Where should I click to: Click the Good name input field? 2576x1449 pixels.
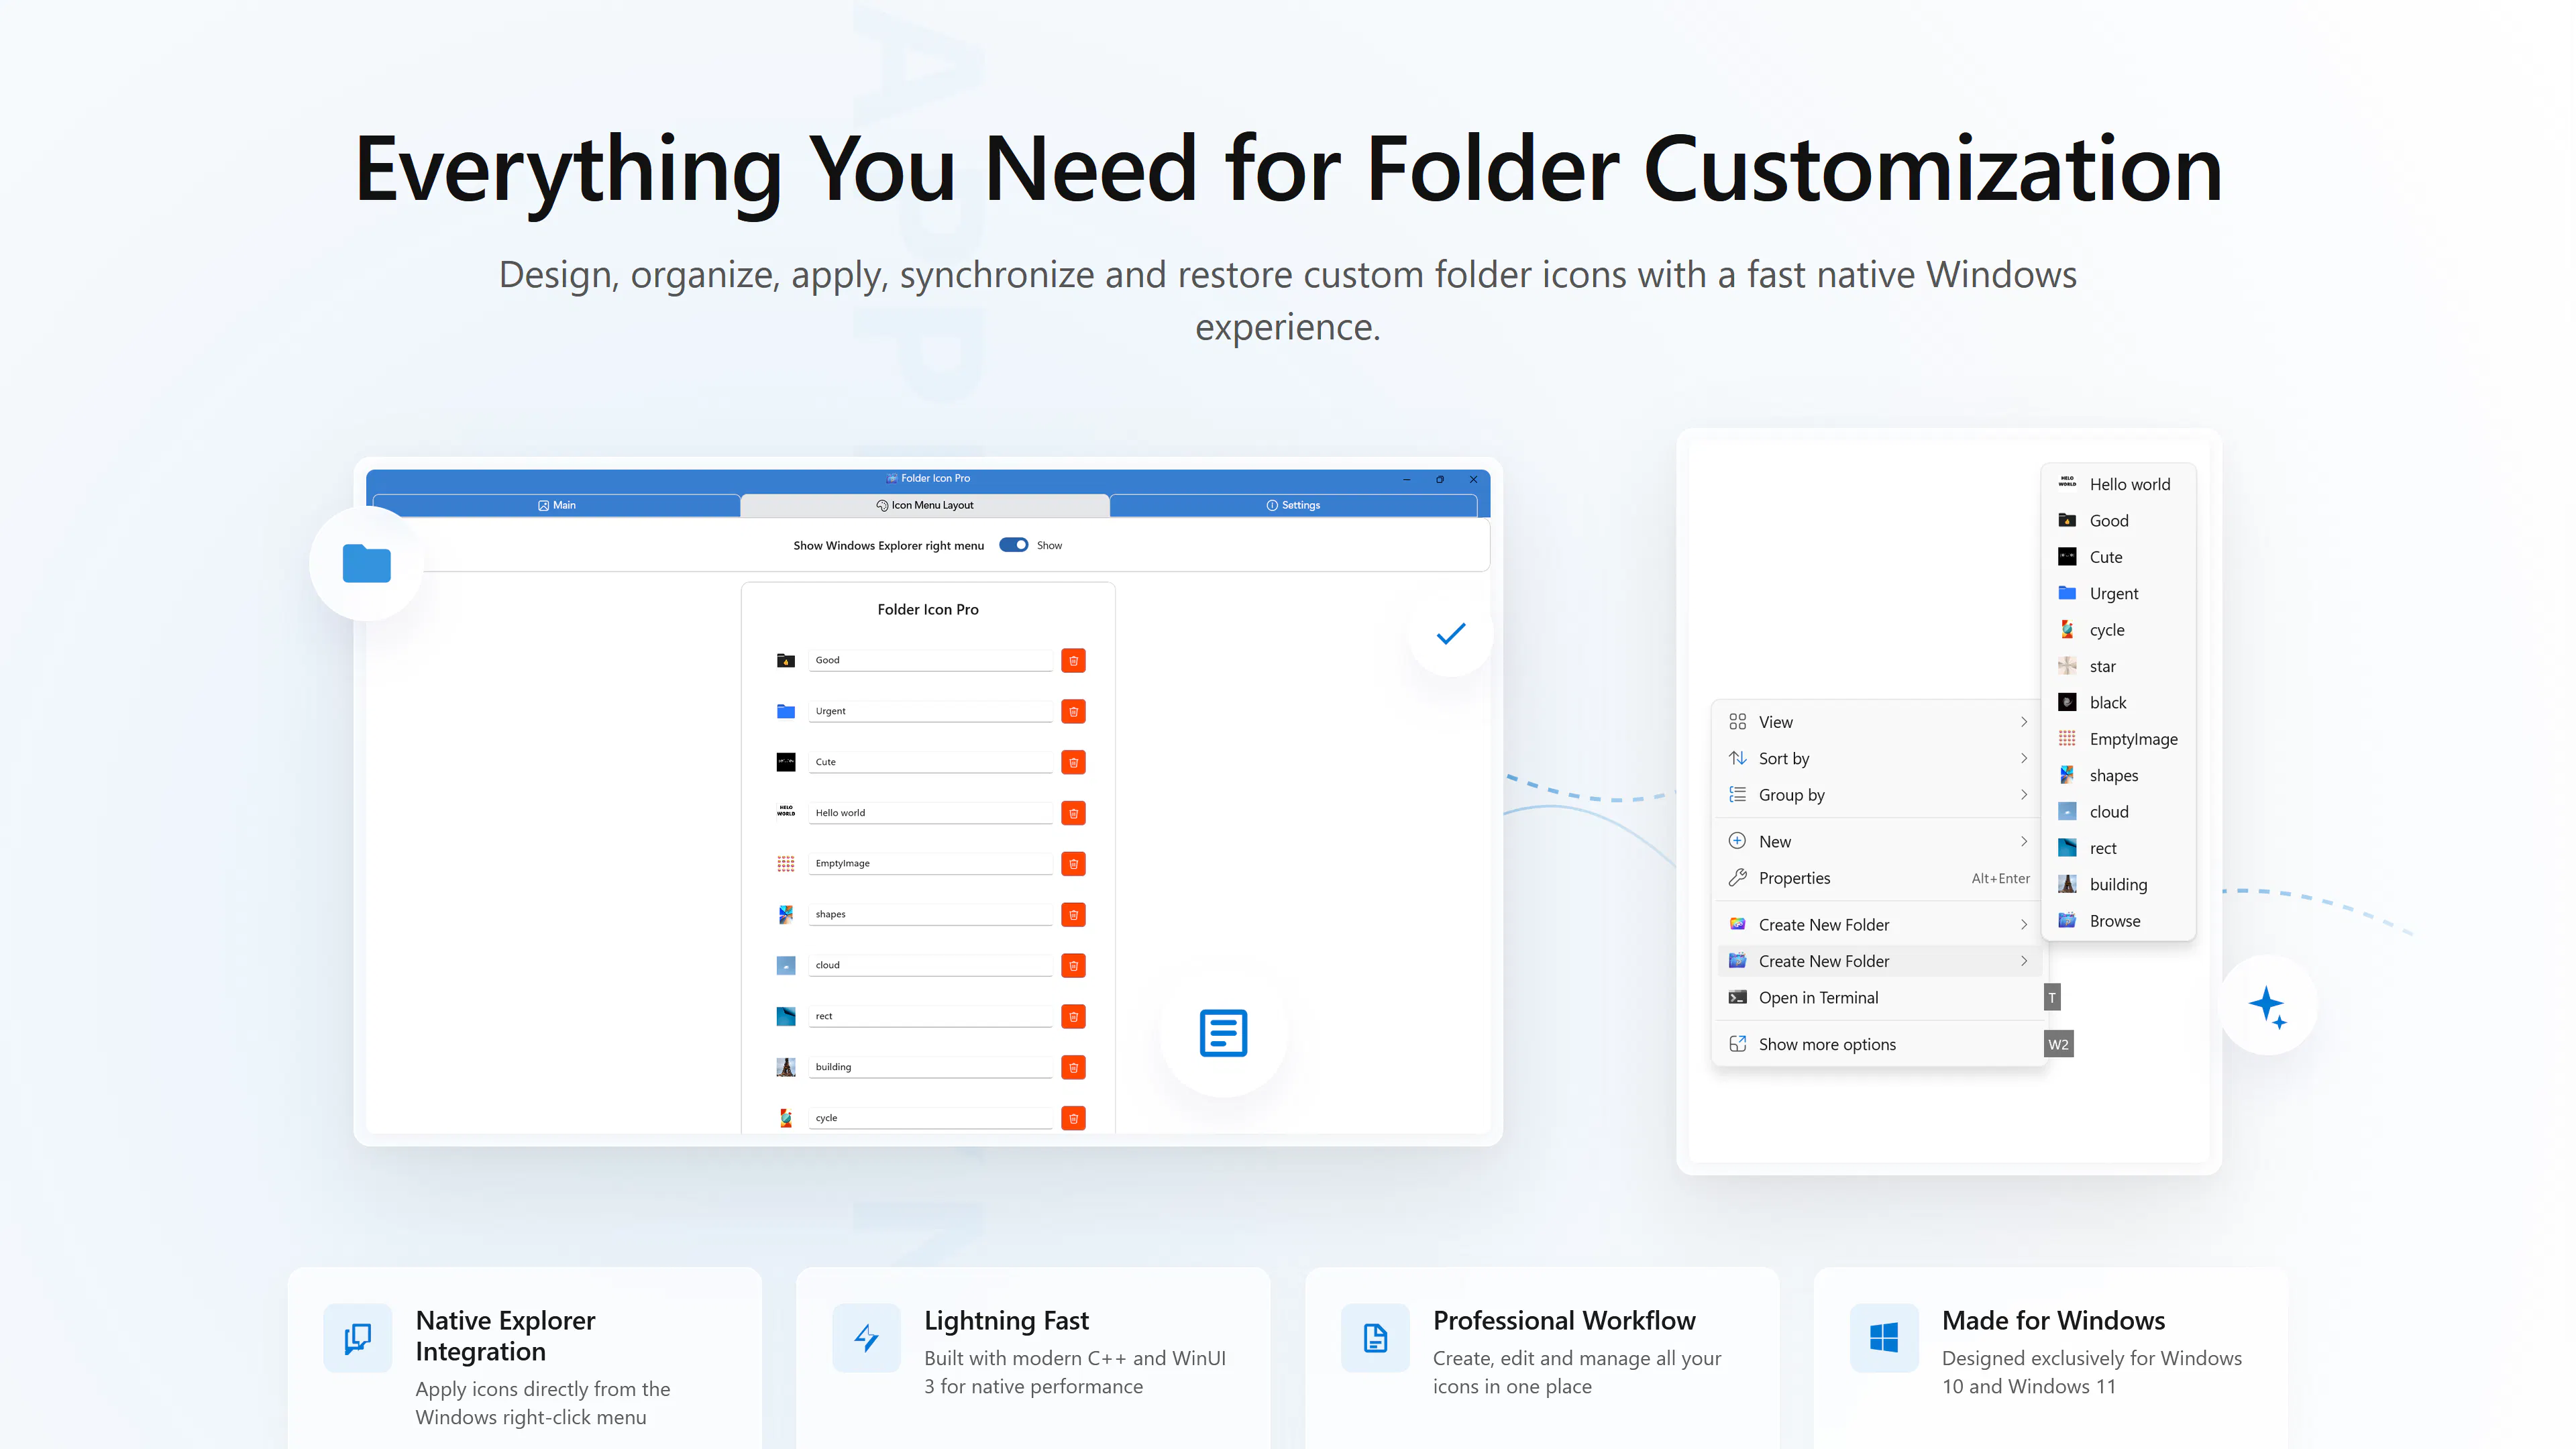[930, 660]
